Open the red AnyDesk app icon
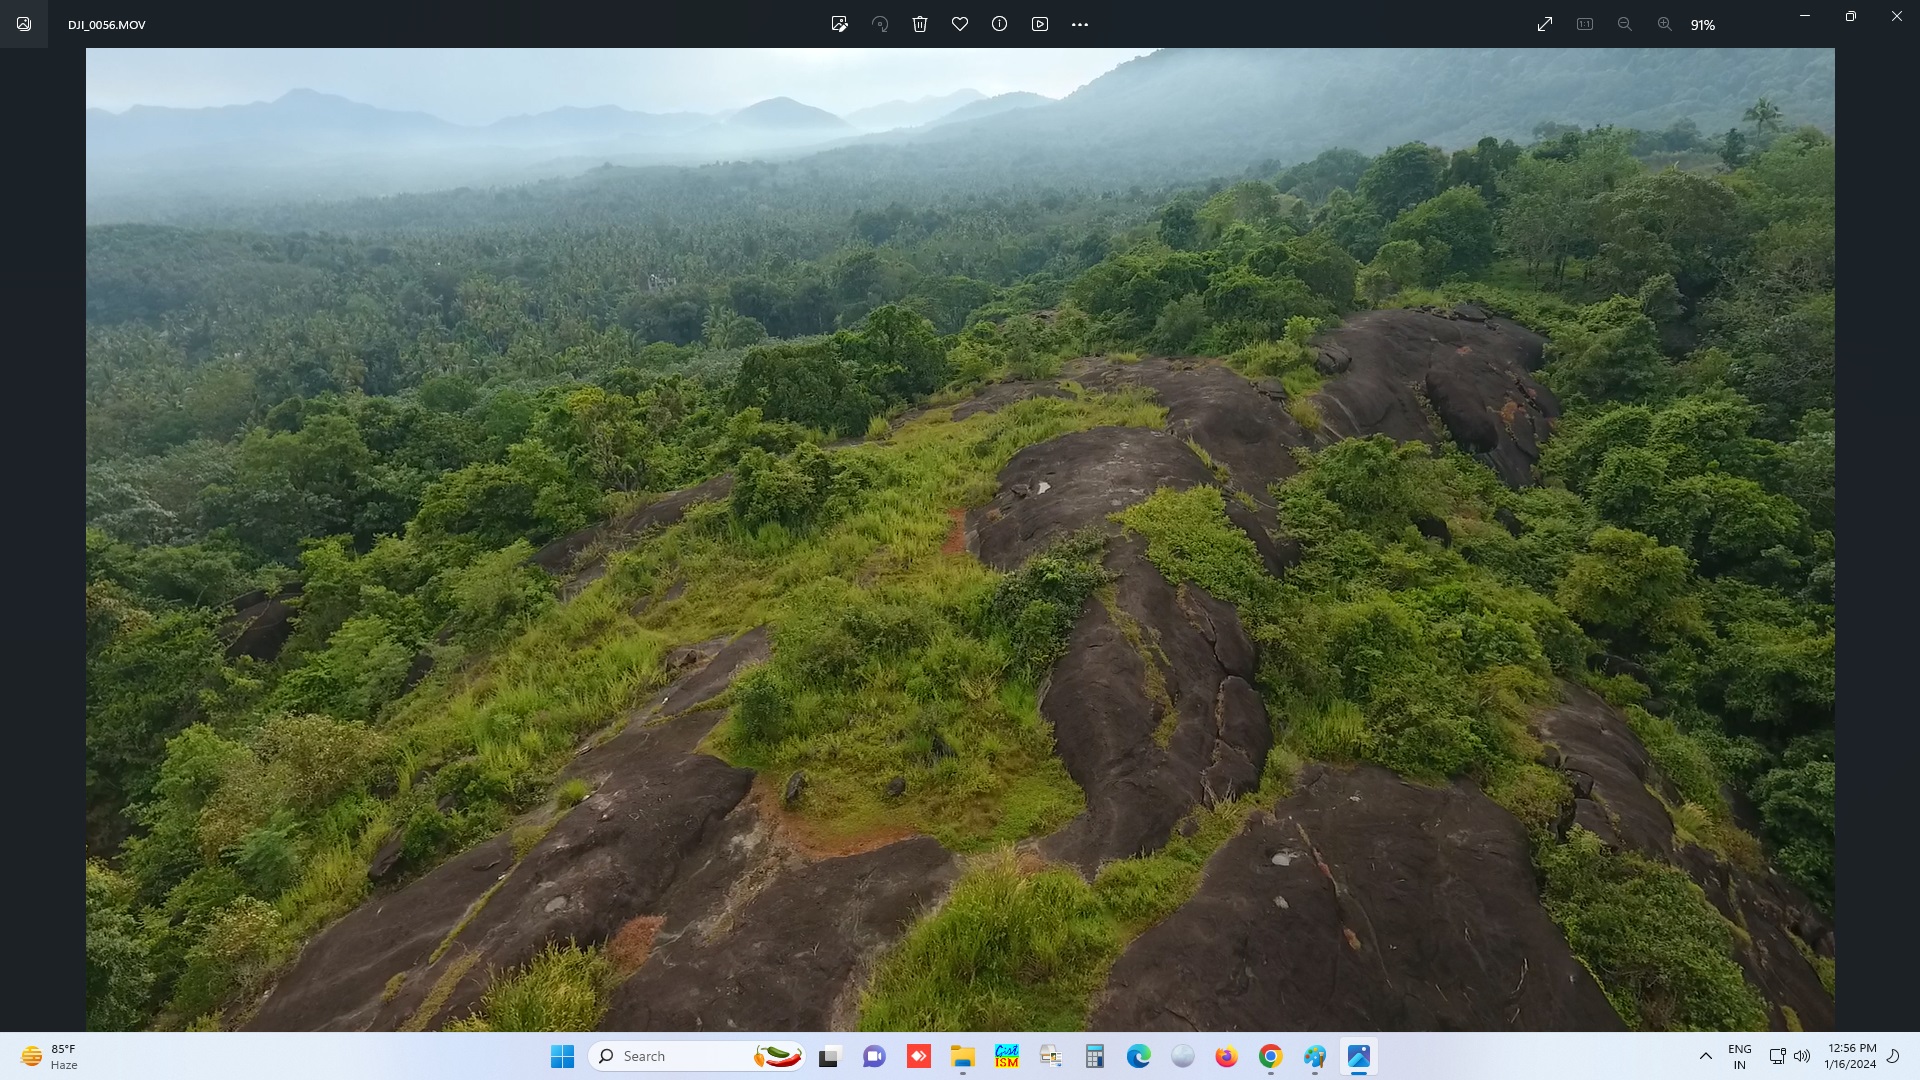Image resolution: width=1920 pixels, height=1080 pixels. coord(919,1056)
